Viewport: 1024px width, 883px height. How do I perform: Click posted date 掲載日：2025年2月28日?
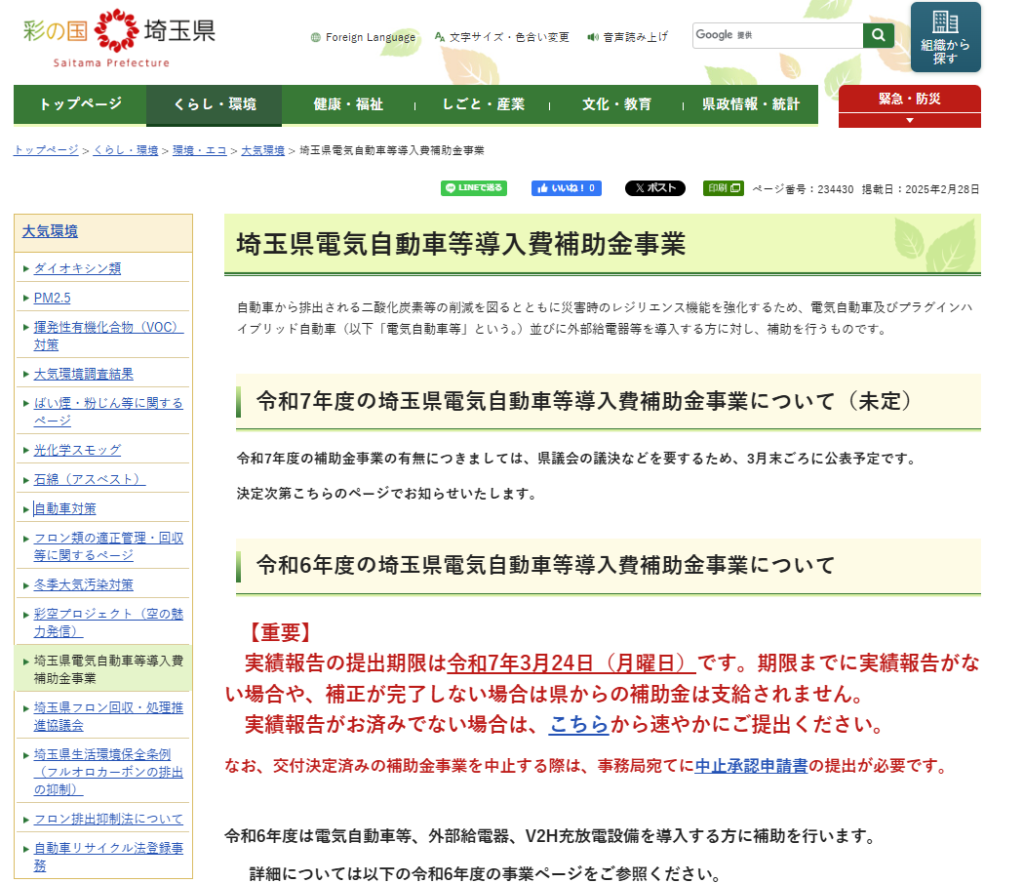pos(921,189)
